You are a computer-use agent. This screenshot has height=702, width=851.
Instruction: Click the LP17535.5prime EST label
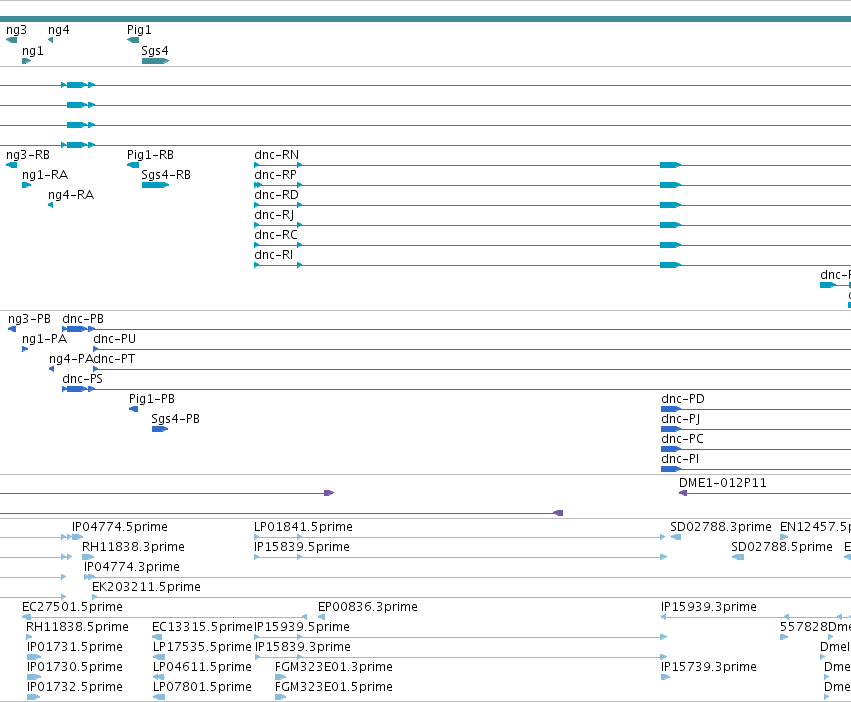[x=202, y=647]
